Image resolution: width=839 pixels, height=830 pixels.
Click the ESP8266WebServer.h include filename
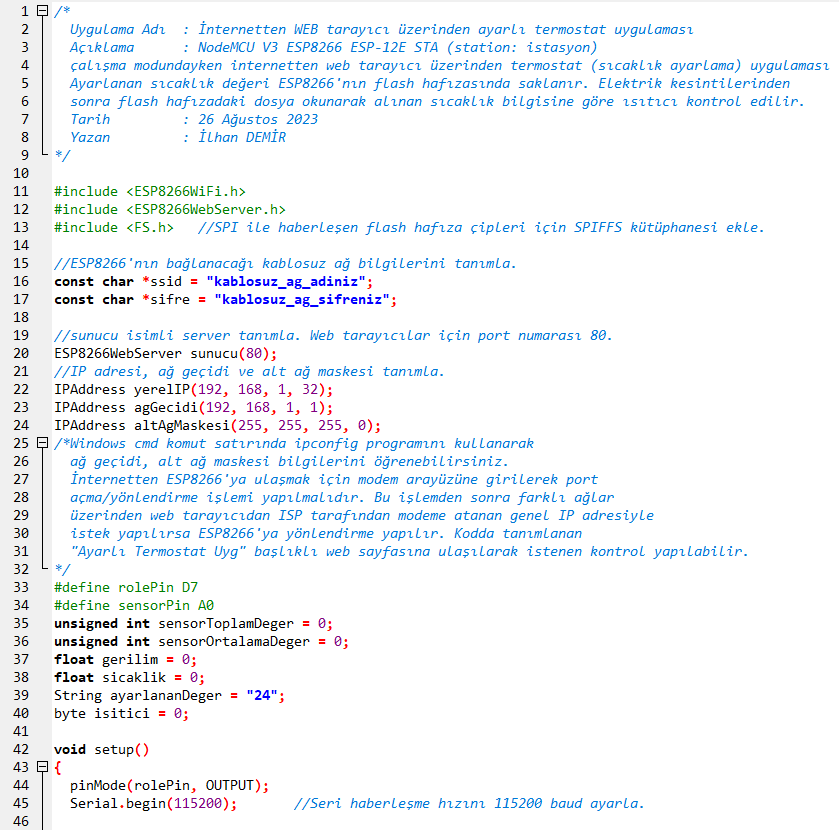click(205, 209)
